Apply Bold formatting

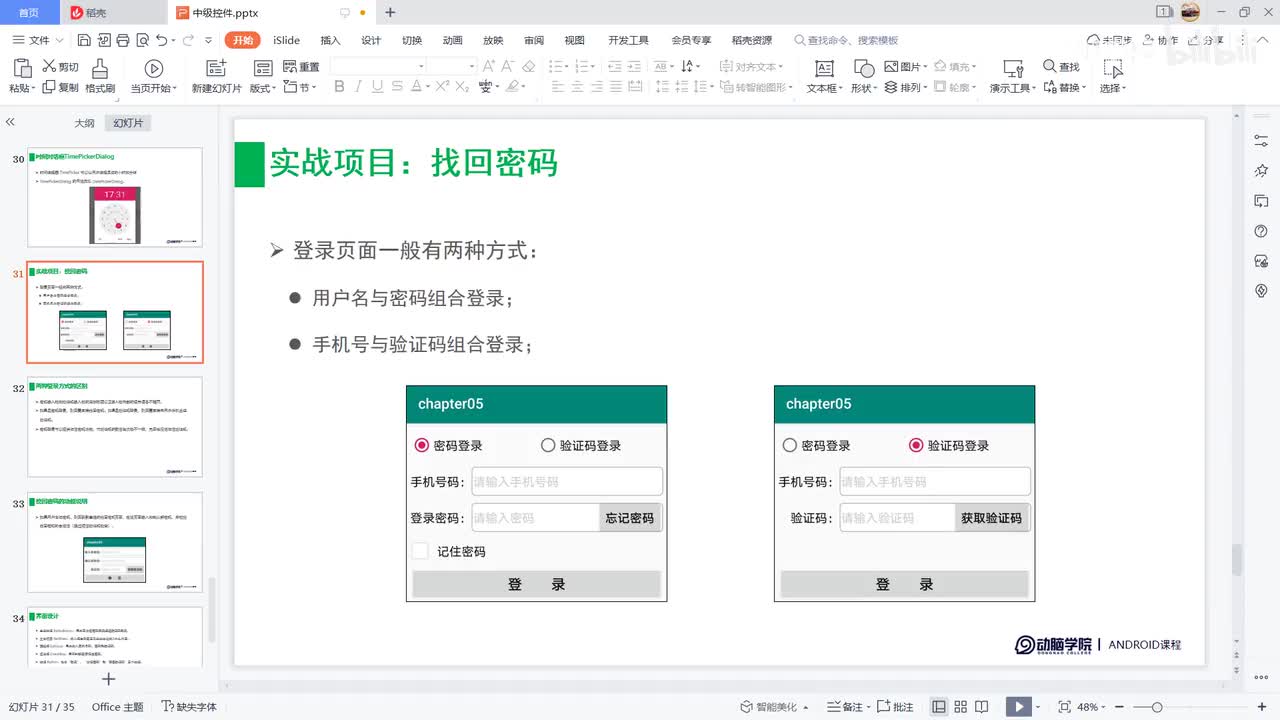click(x=339, y=87)
